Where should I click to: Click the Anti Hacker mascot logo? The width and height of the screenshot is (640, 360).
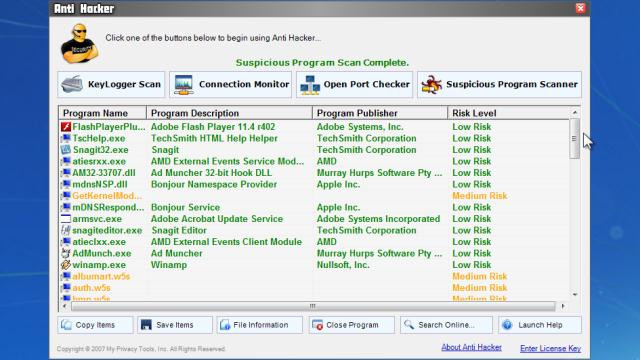coord(79,44)
